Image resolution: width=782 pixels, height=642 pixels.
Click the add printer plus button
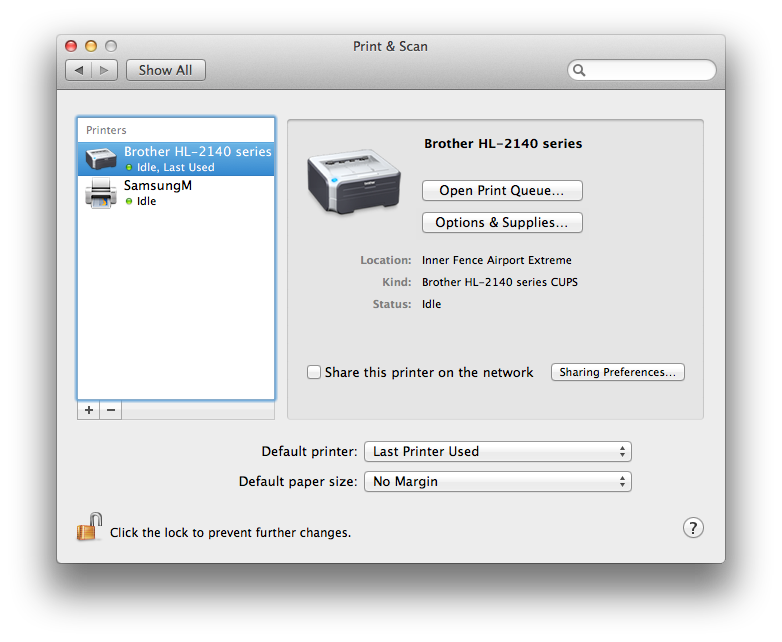pos(89,410)
